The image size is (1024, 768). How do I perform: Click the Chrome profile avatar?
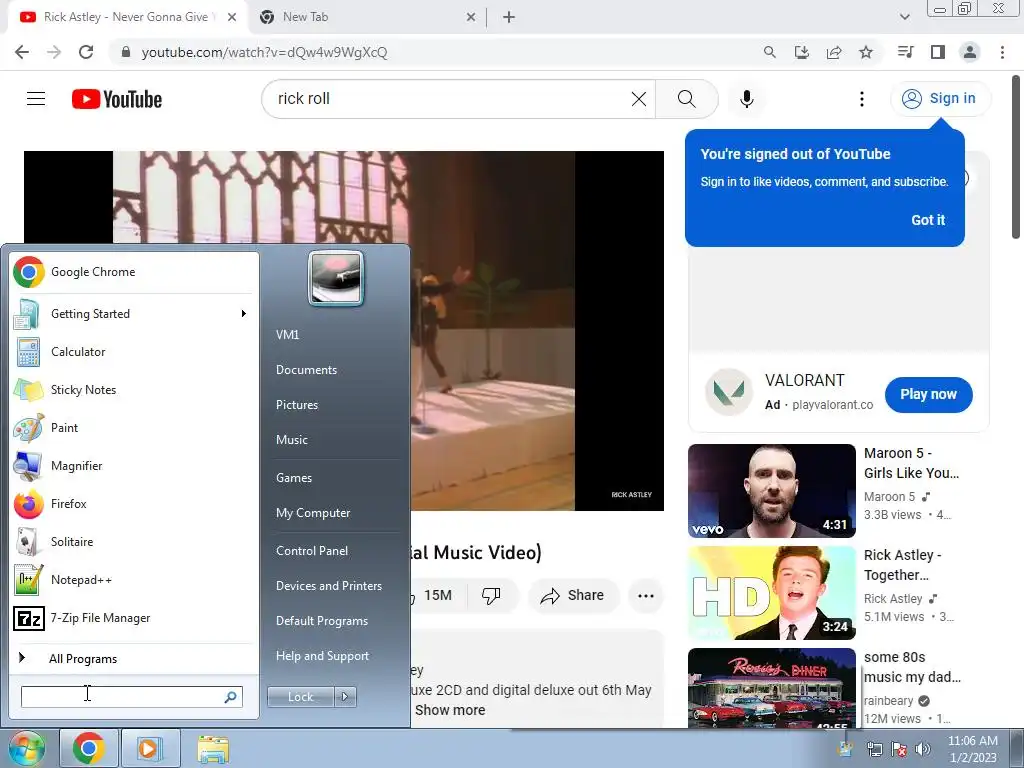coord(970,52)
